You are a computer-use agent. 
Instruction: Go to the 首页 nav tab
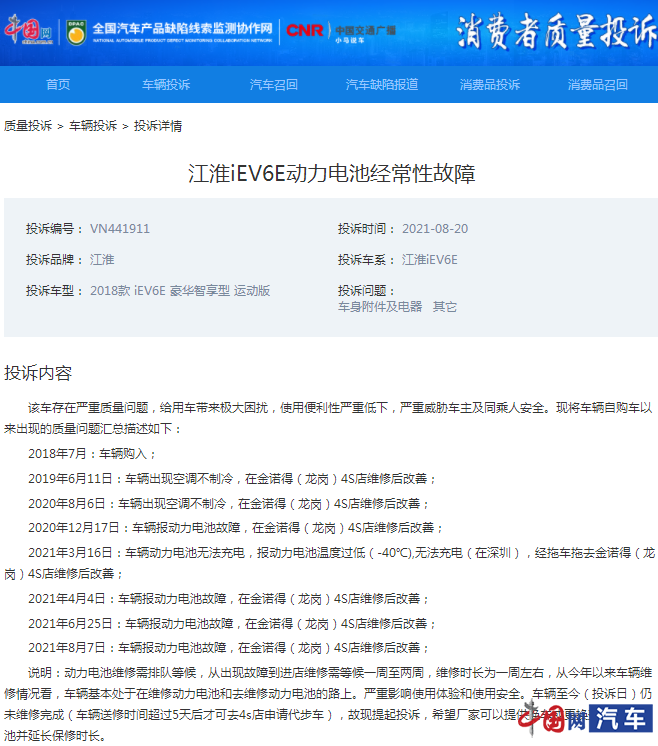click(x=58, y=85)
